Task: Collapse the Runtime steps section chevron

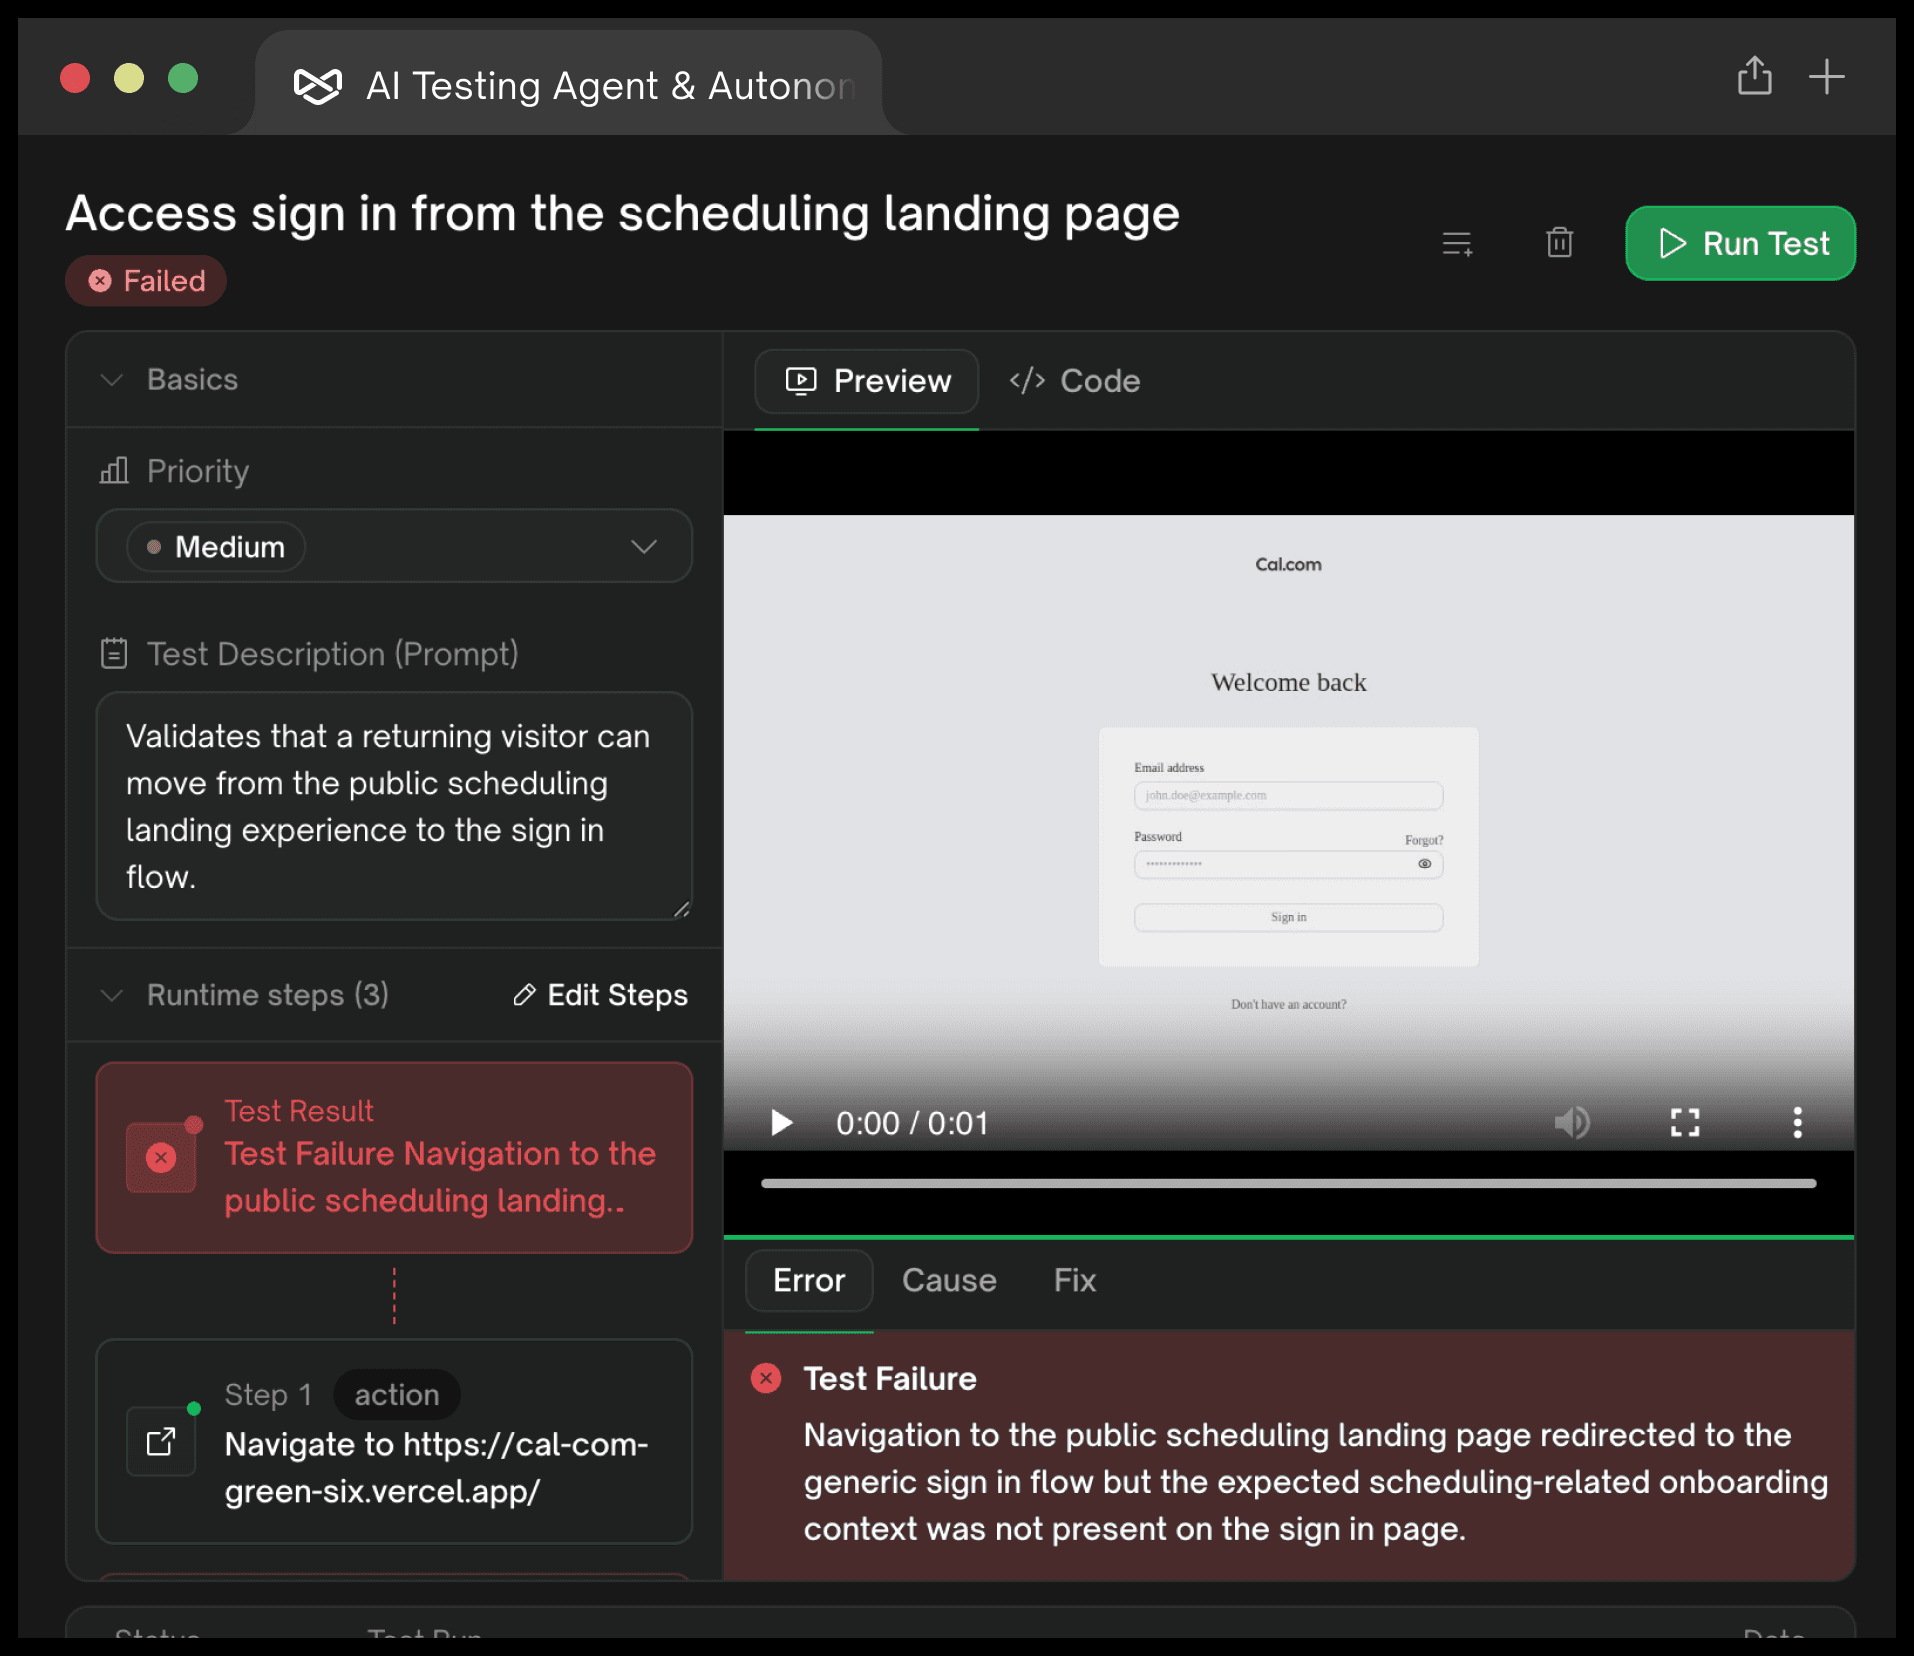Action: (x=112, y=995)
